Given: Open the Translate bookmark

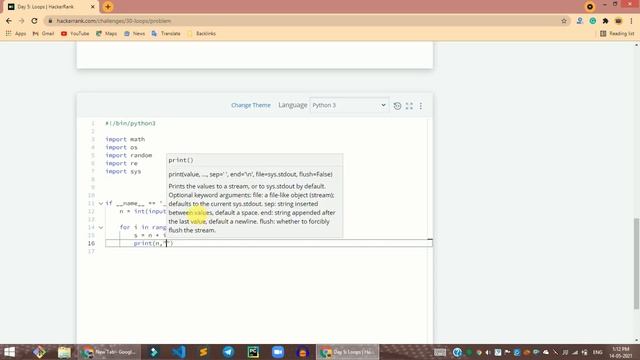Looking at the screenshot, I should (166, 33).
